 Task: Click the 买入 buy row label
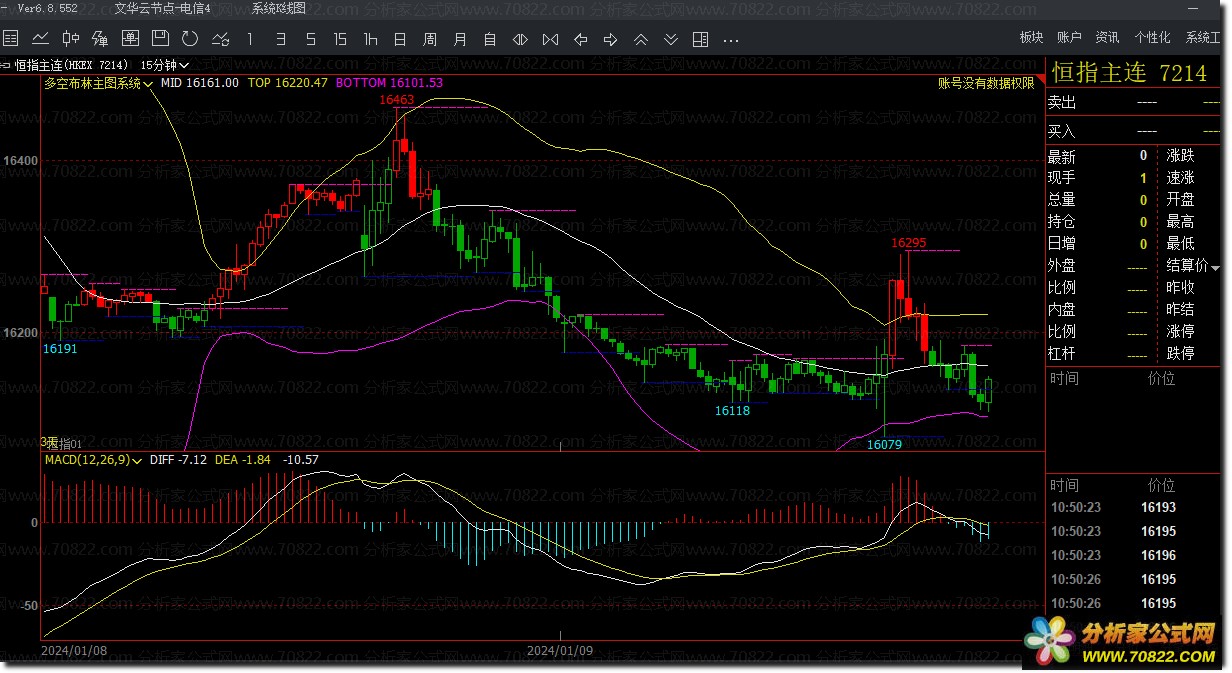(1062, 131)
